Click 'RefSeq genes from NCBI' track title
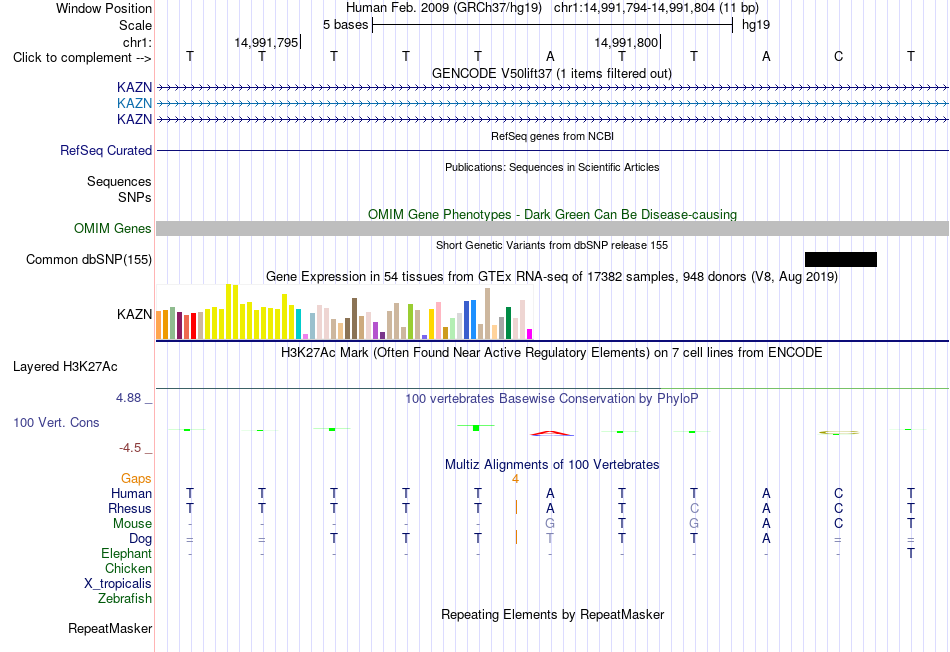Viewport: 950px width, 652px height. coord(552,136)
